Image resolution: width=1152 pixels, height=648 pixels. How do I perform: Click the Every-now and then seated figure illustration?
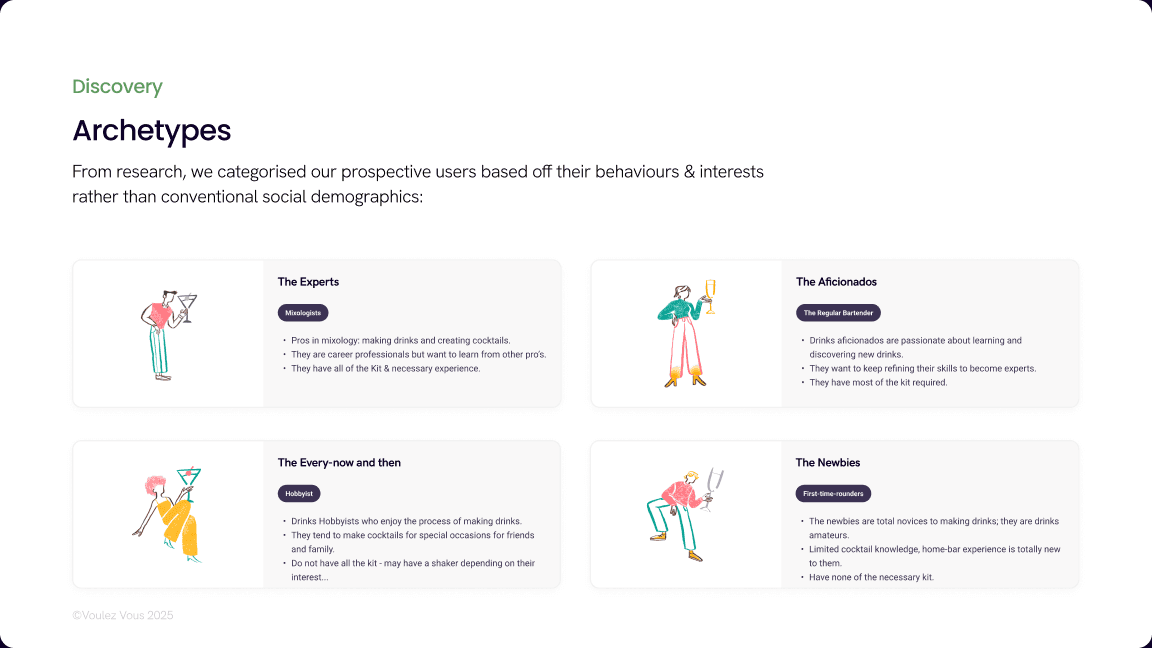click(x=168, y=514)
